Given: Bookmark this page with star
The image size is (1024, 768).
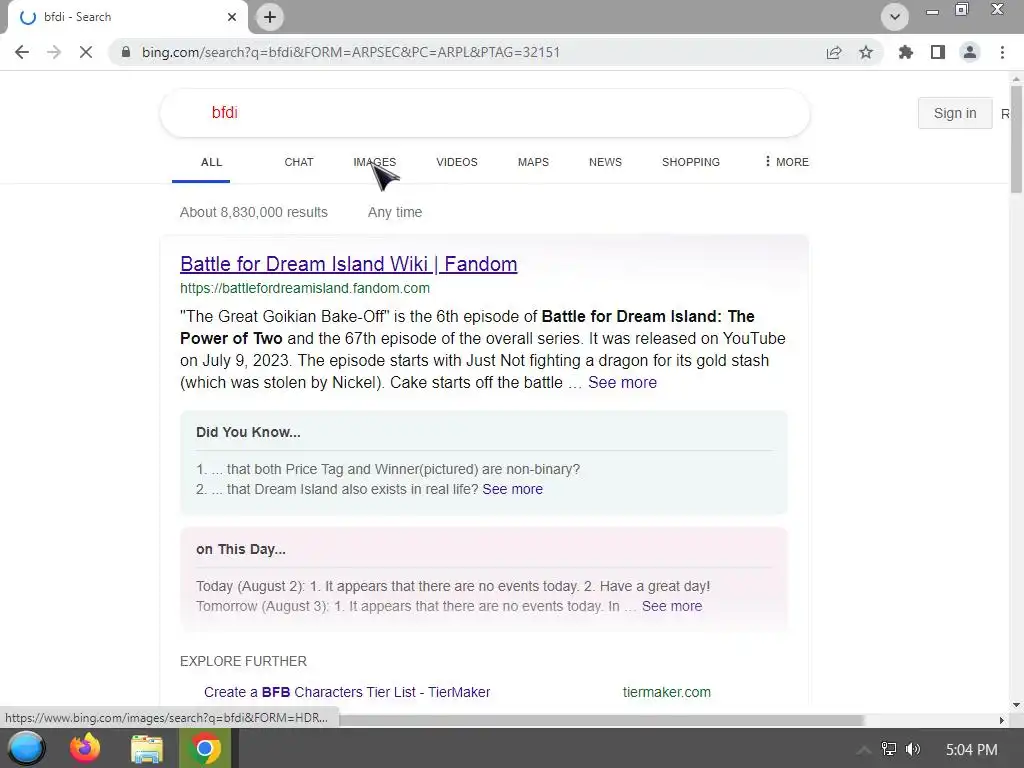Looking at the screenshot, I should [x=866, y=52].
